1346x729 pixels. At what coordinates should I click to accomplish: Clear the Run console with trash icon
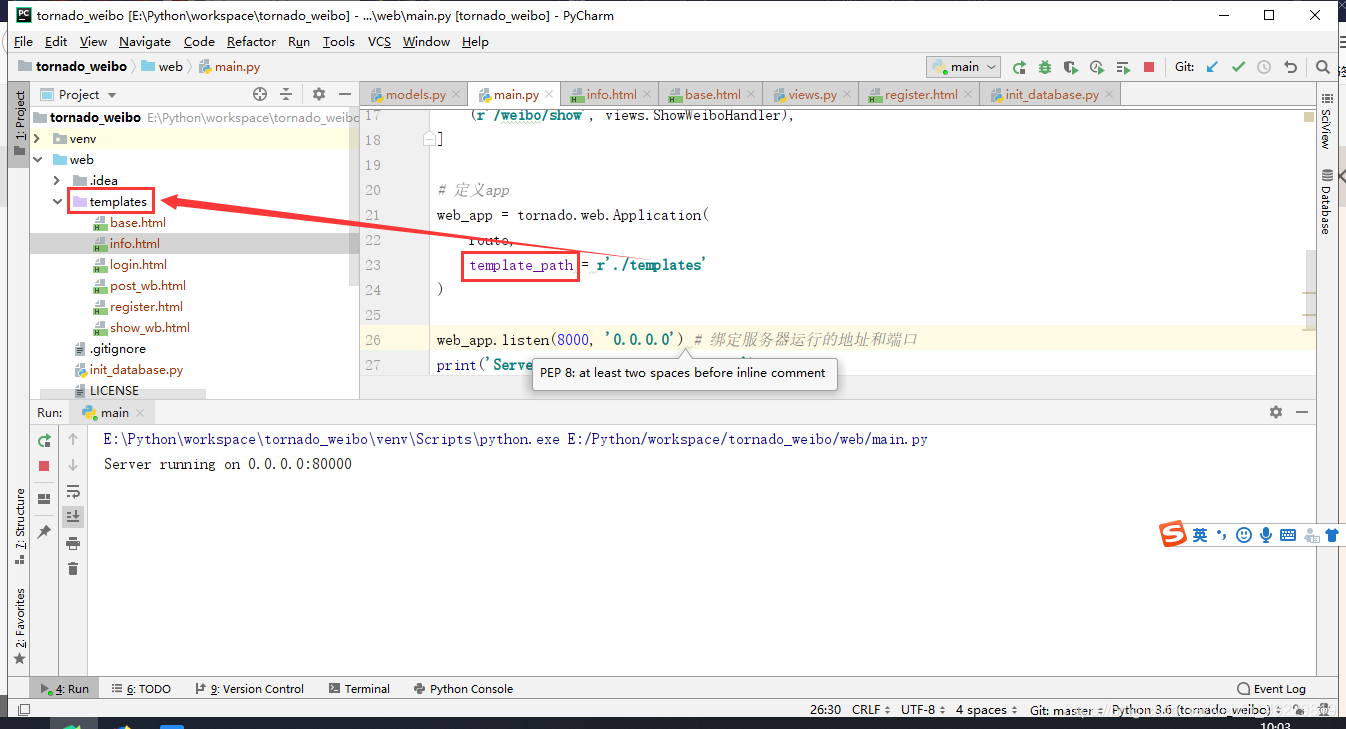(x=73, y=569)
